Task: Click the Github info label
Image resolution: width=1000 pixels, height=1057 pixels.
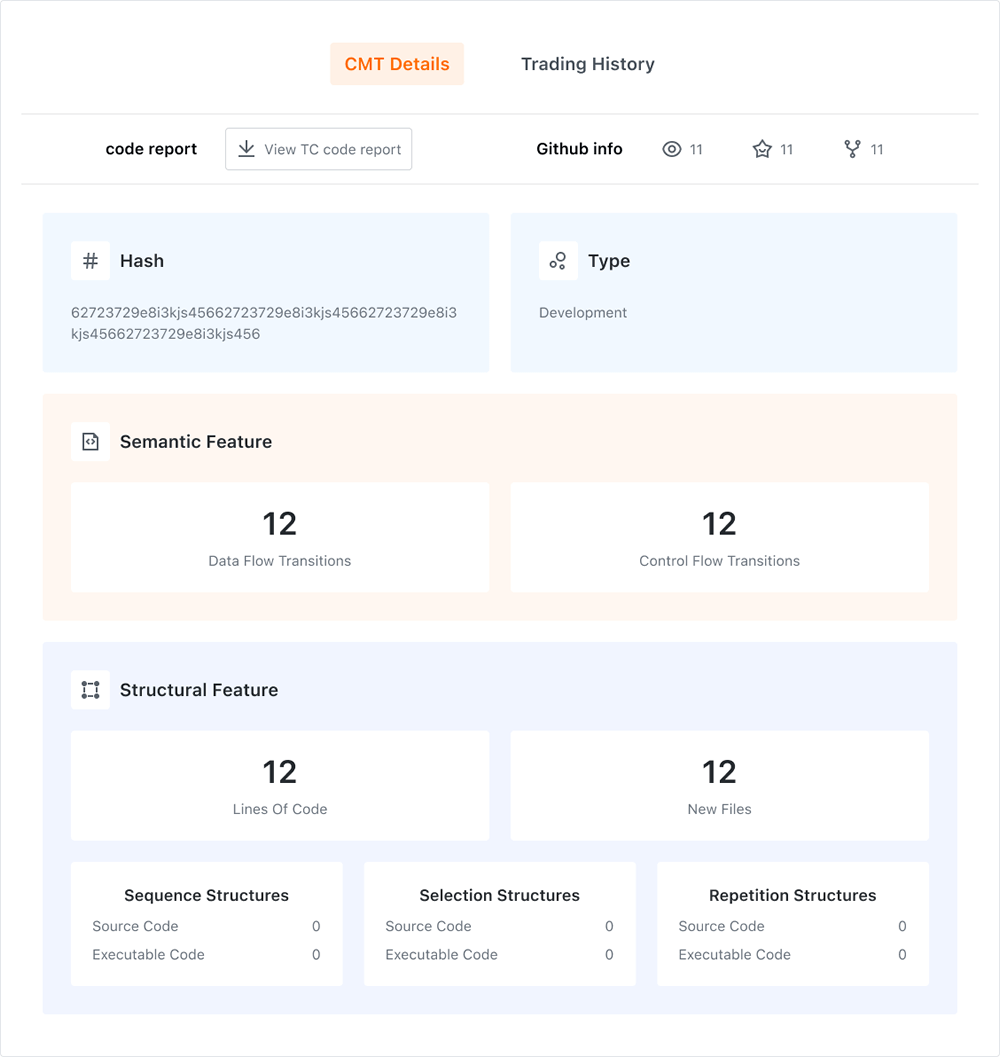Action: 579,149
